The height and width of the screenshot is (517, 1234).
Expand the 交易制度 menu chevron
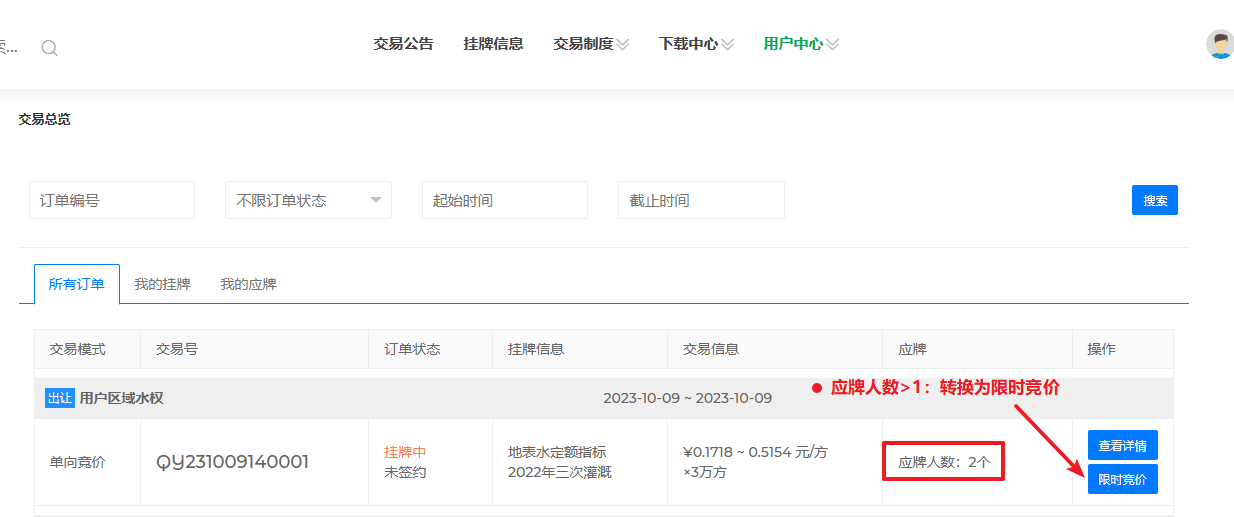(622, 44)
